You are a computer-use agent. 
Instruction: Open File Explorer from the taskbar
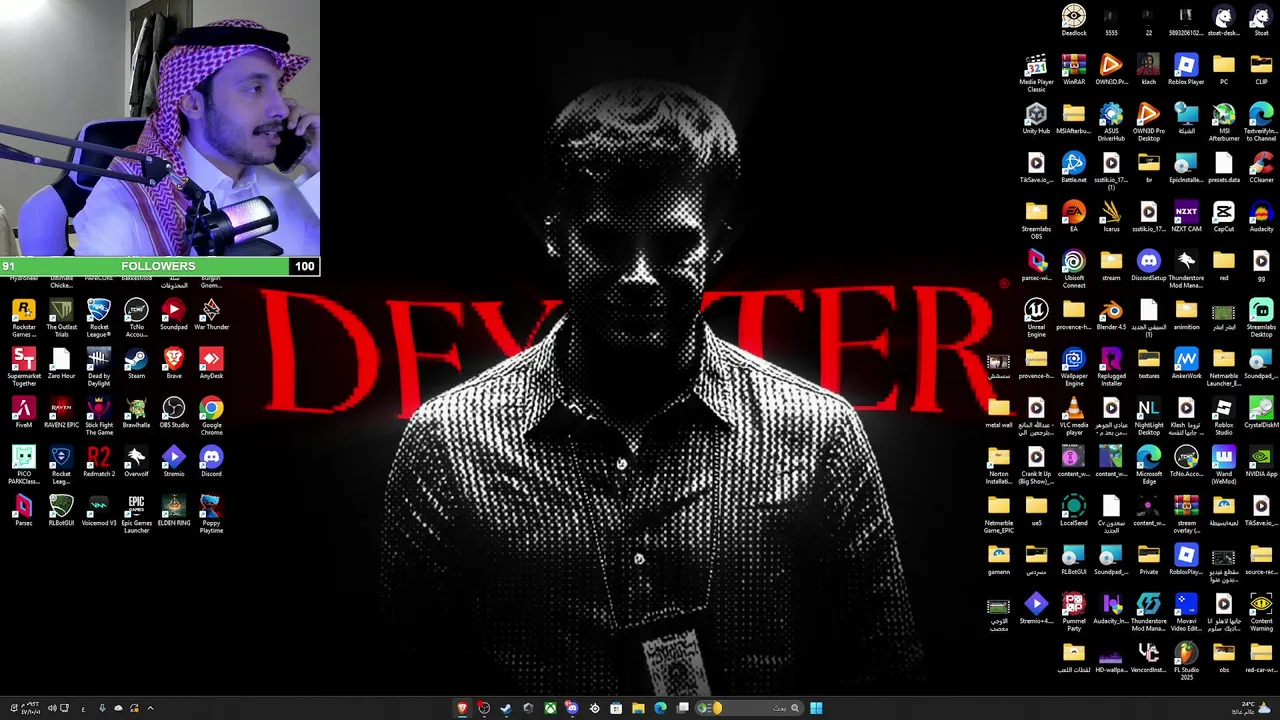point(638,708)
